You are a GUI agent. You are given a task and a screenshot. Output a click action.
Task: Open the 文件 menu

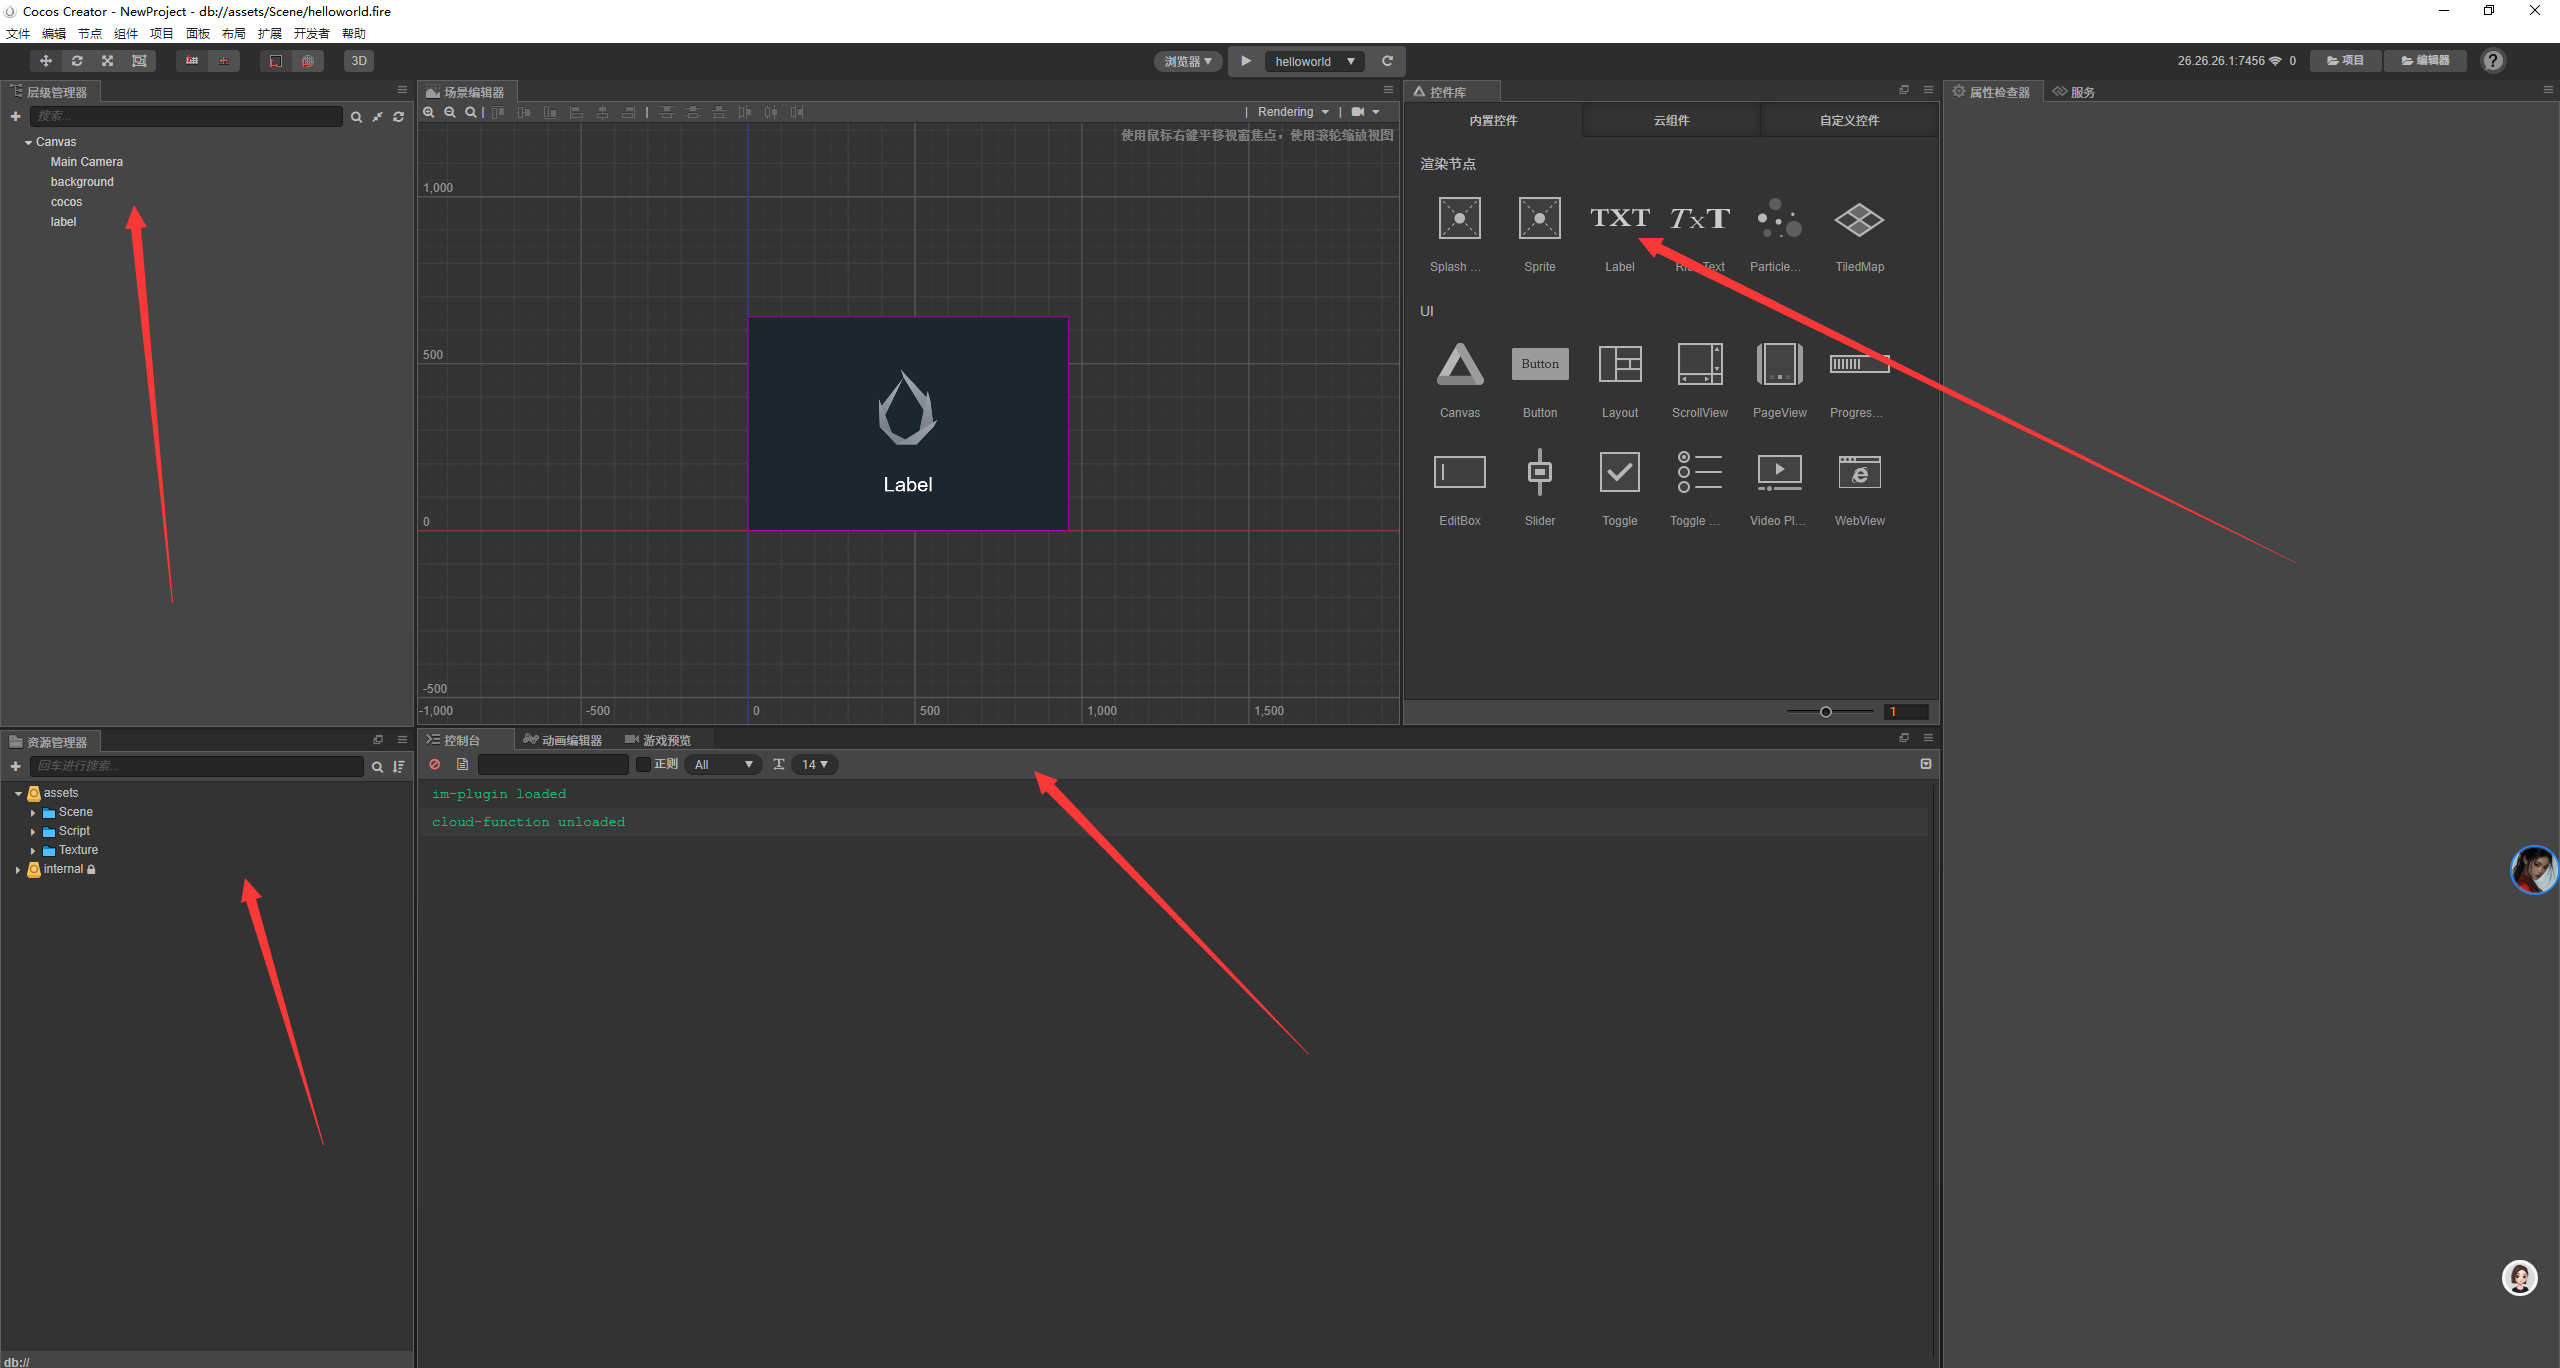coord(18,34)
